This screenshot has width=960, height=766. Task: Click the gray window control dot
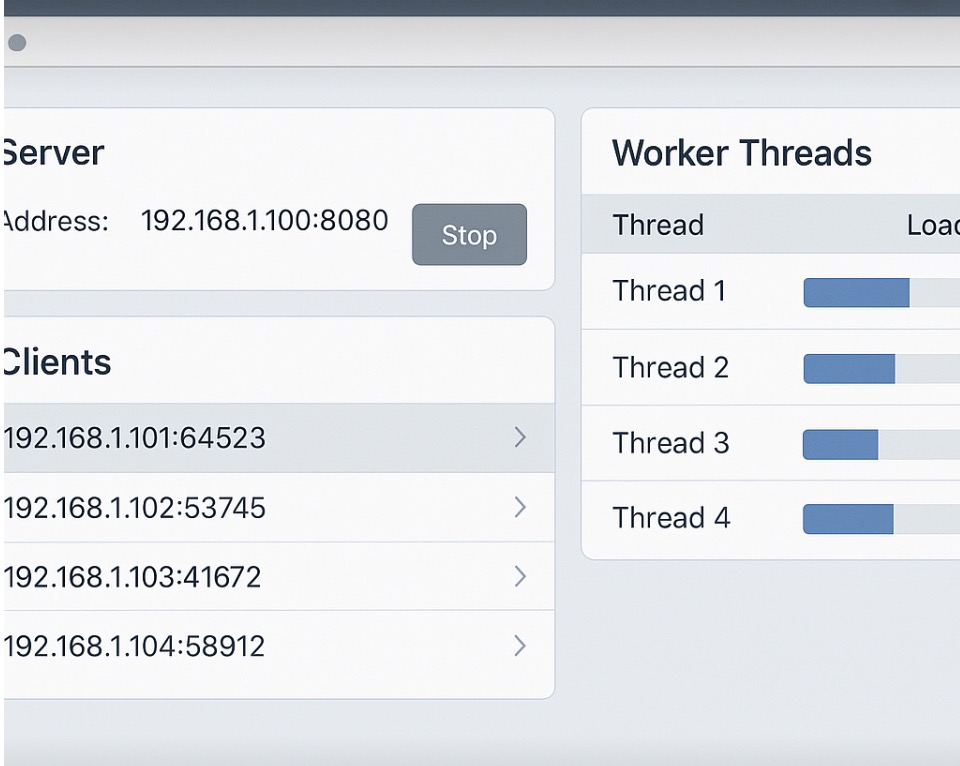coord(17,42)
